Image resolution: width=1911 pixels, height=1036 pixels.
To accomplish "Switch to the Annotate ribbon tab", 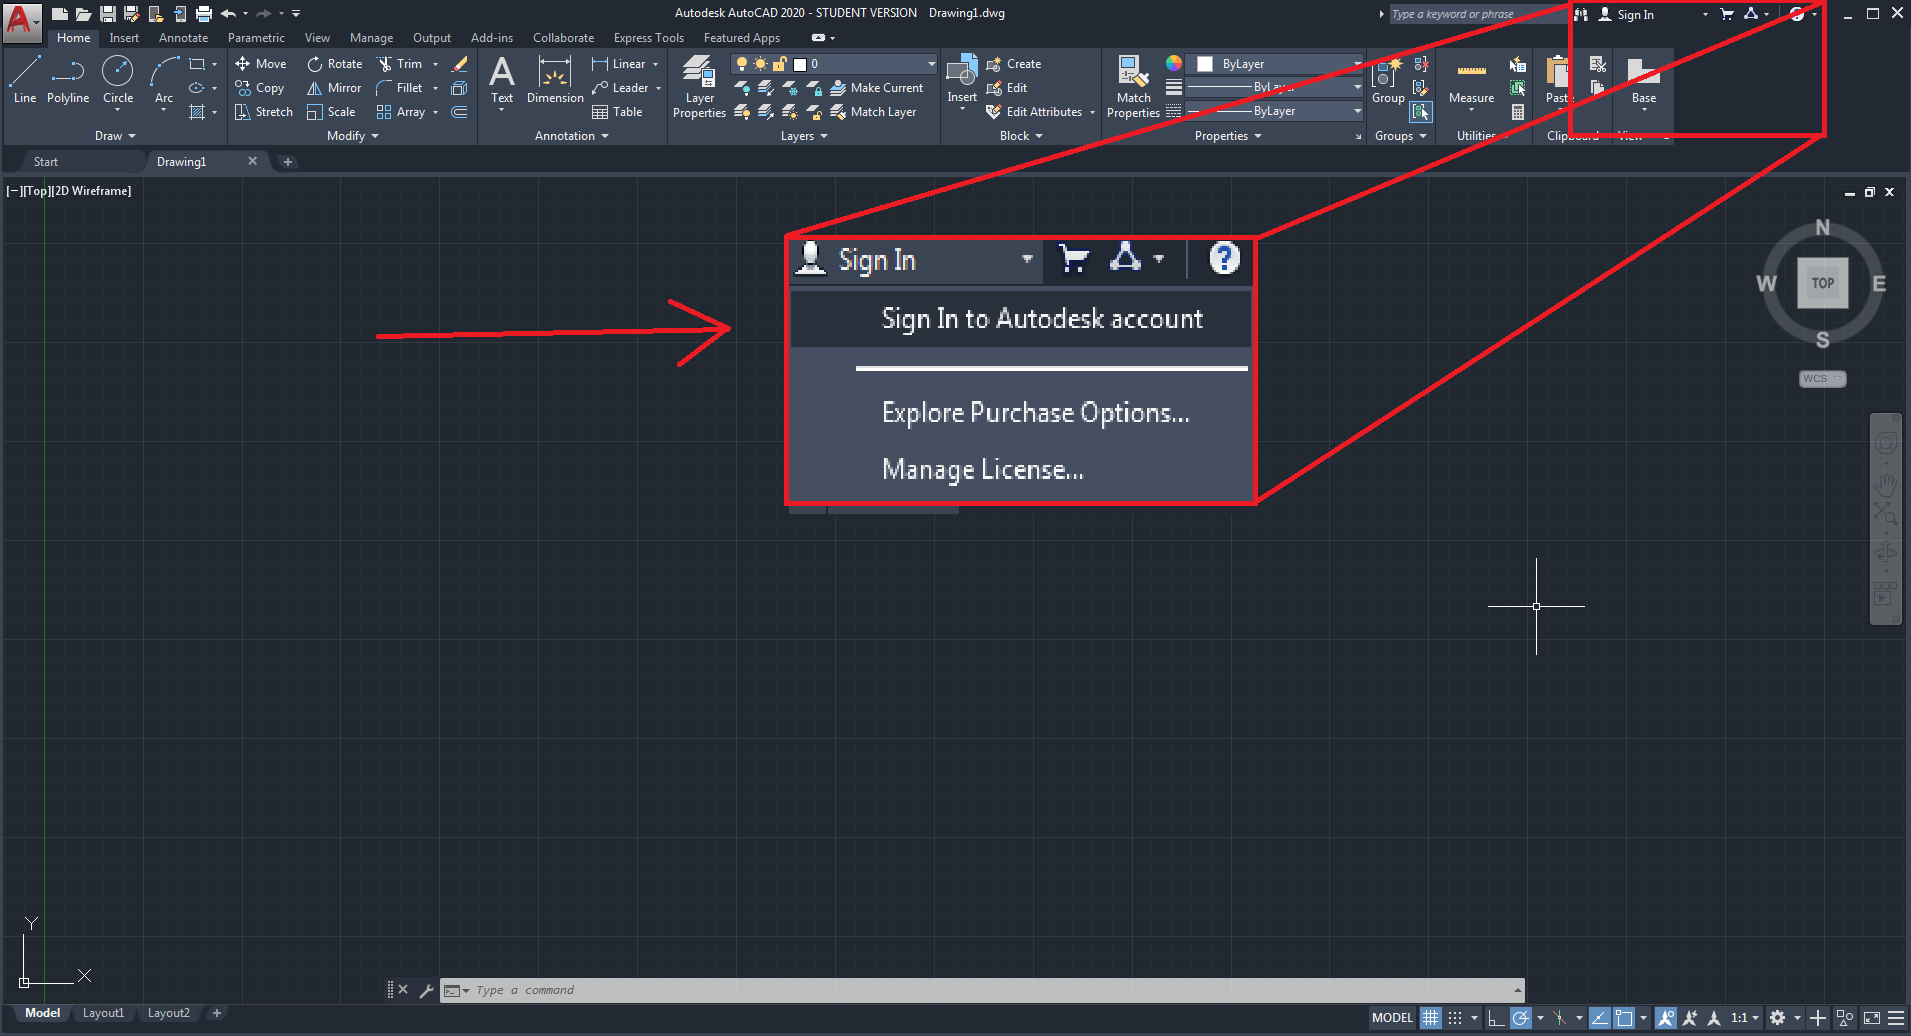I will pyautogui.click(x=183, y=38).
